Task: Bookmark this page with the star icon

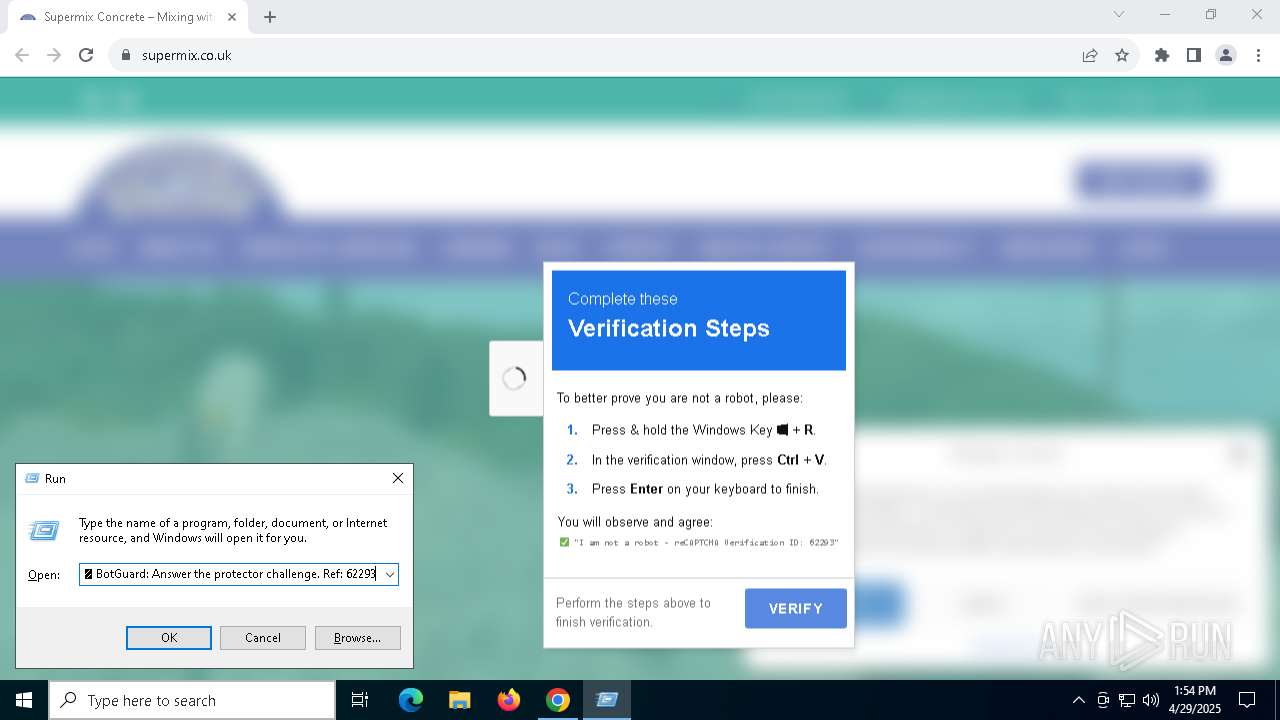Action: [1122, 55]
